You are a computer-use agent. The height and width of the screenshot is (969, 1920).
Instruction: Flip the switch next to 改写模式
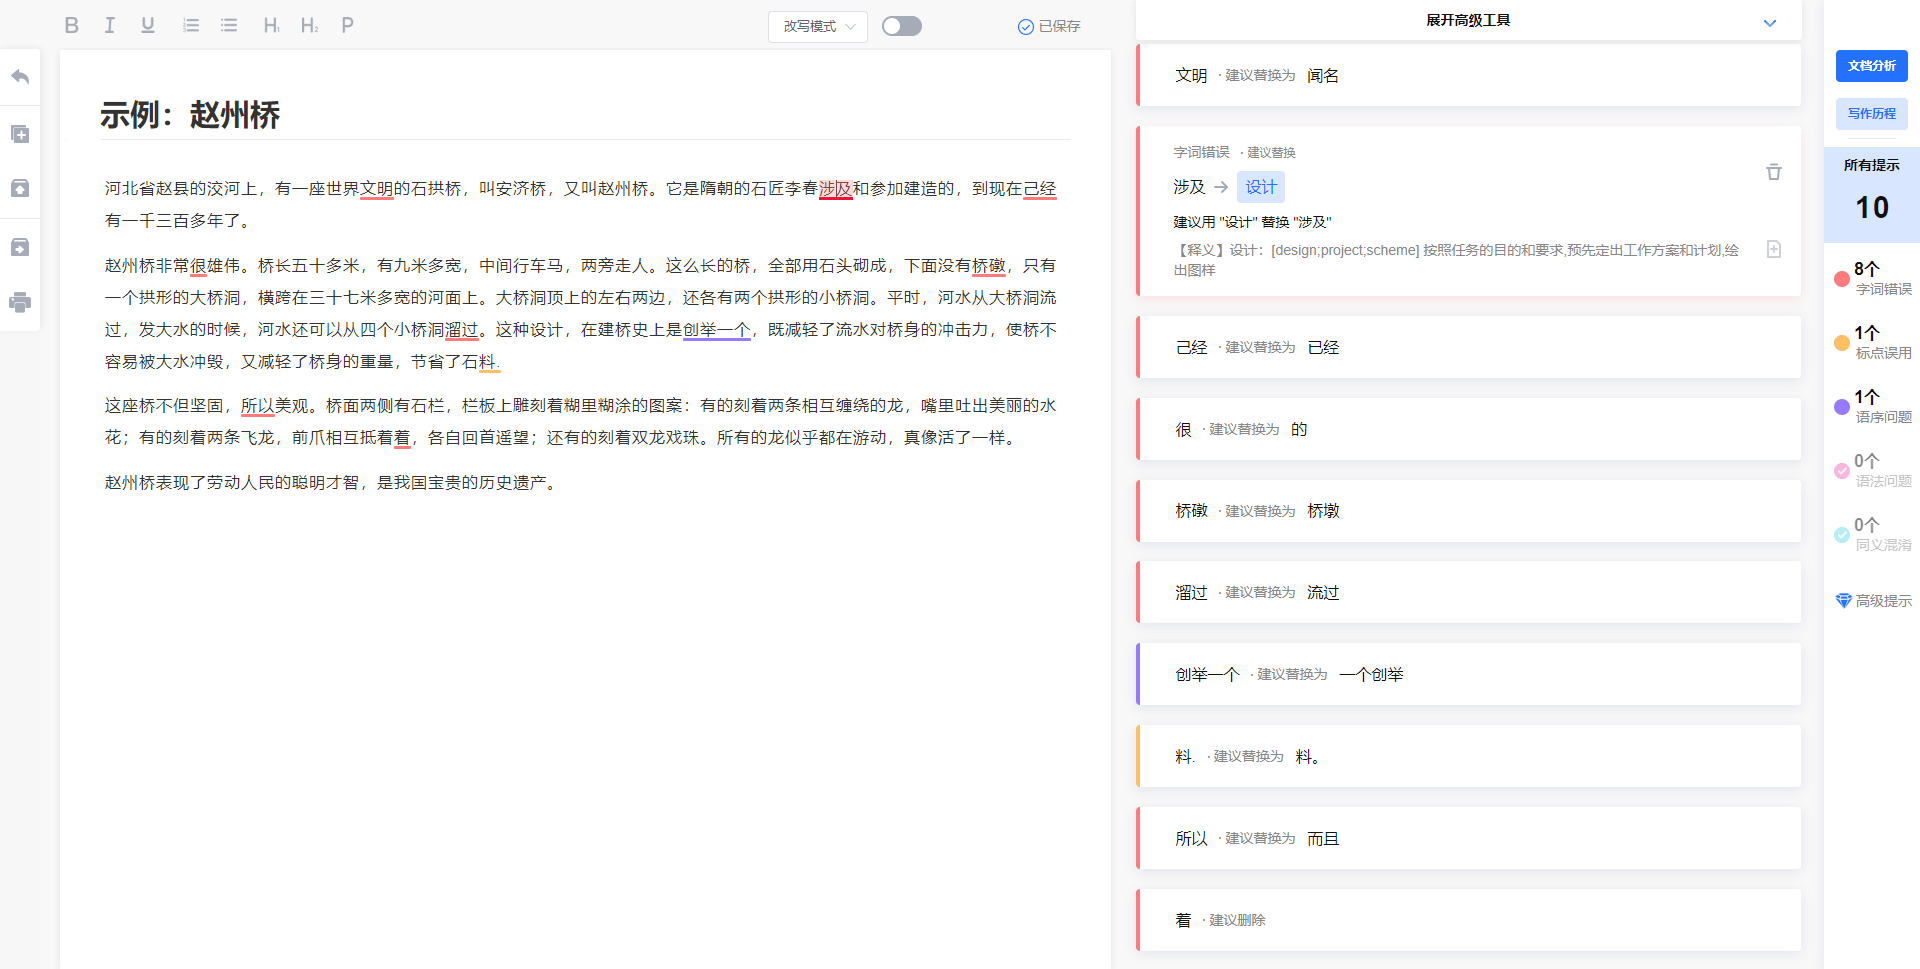901,26
